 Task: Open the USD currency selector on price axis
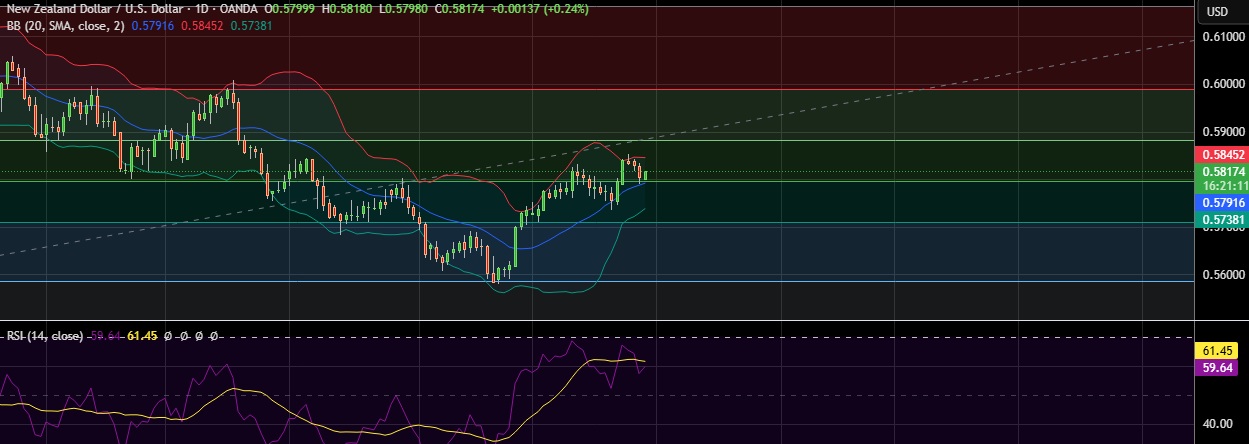pyautogui.click(x=1217, y=12)
